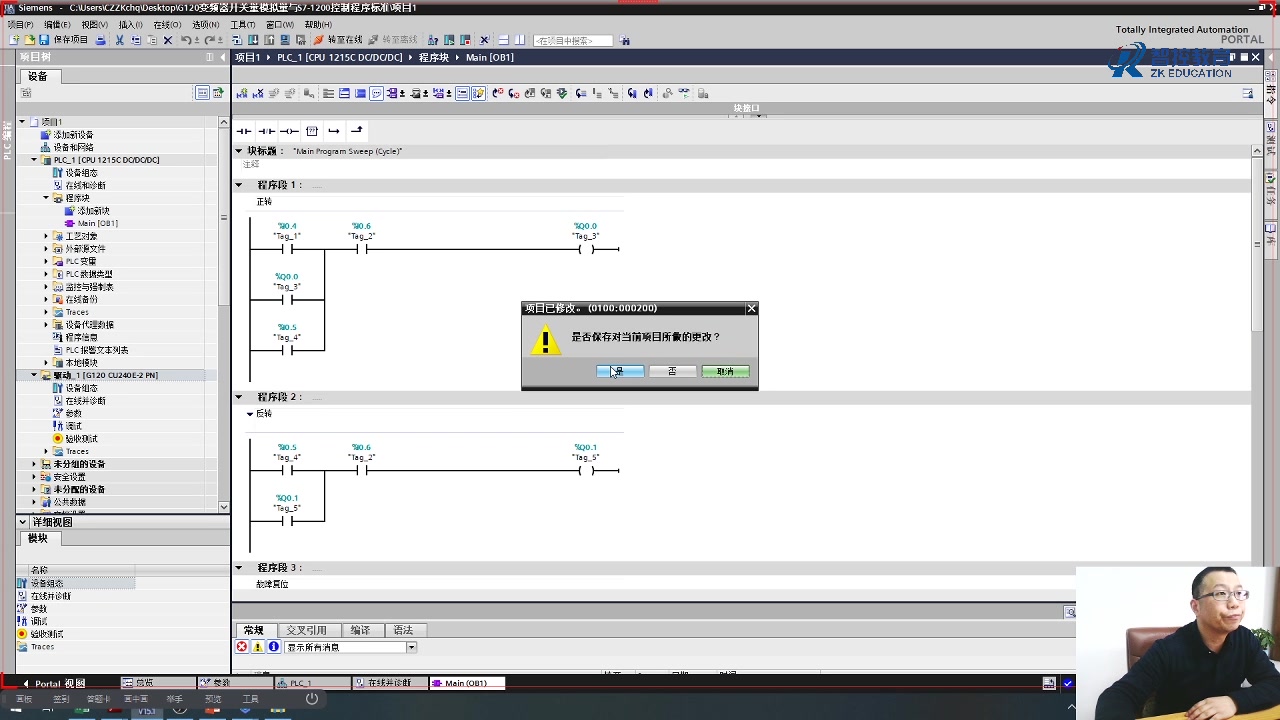This screenshot has height=720, width=1280.
Task: Expand the 未分组的设备 folder
Action: [x=33, y=464]
